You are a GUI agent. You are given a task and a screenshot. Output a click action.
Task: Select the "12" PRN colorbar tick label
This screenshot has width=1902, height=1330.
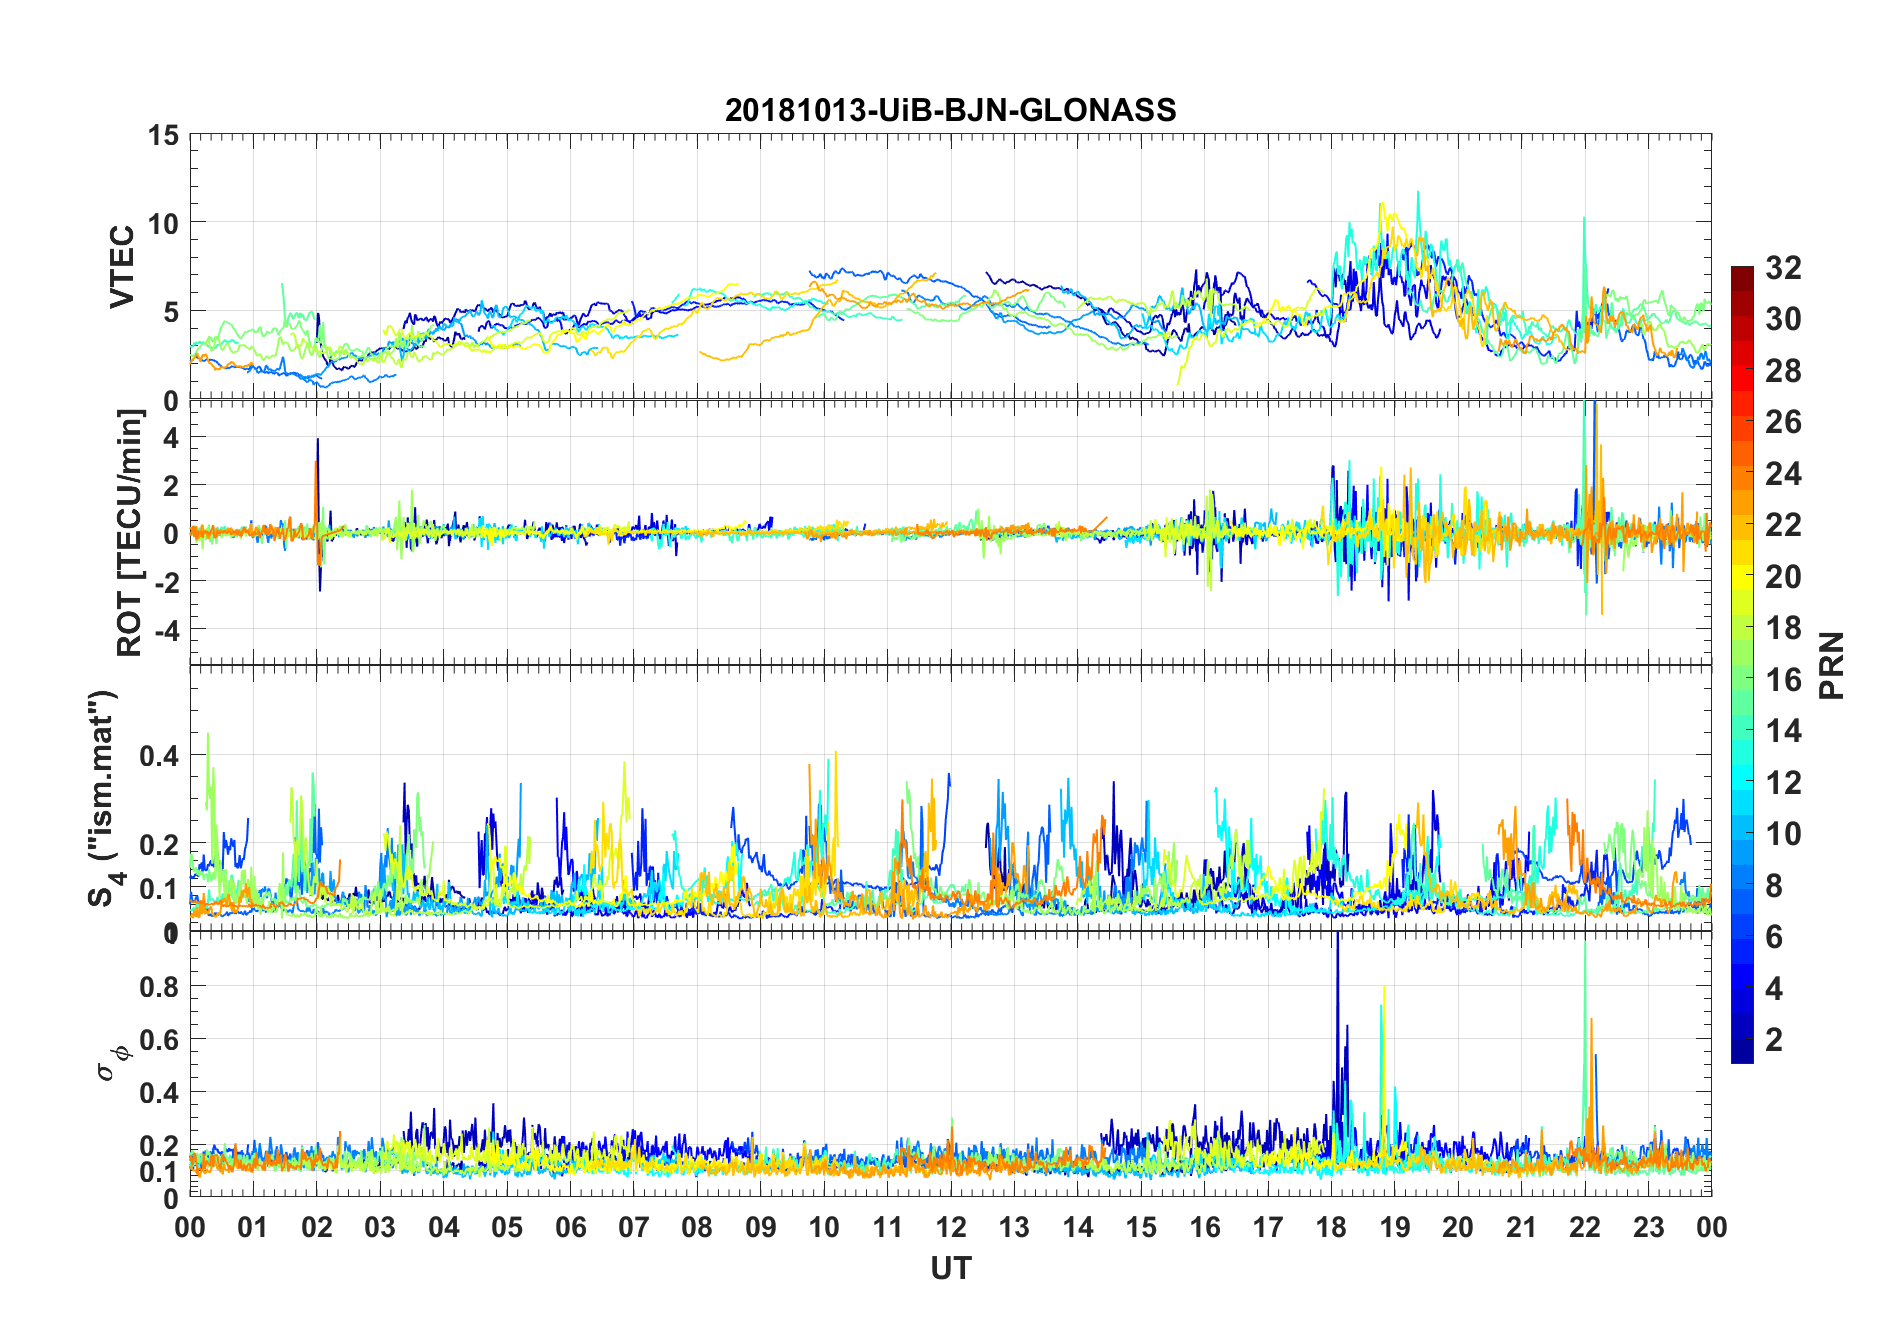[x=1783, y=783]
